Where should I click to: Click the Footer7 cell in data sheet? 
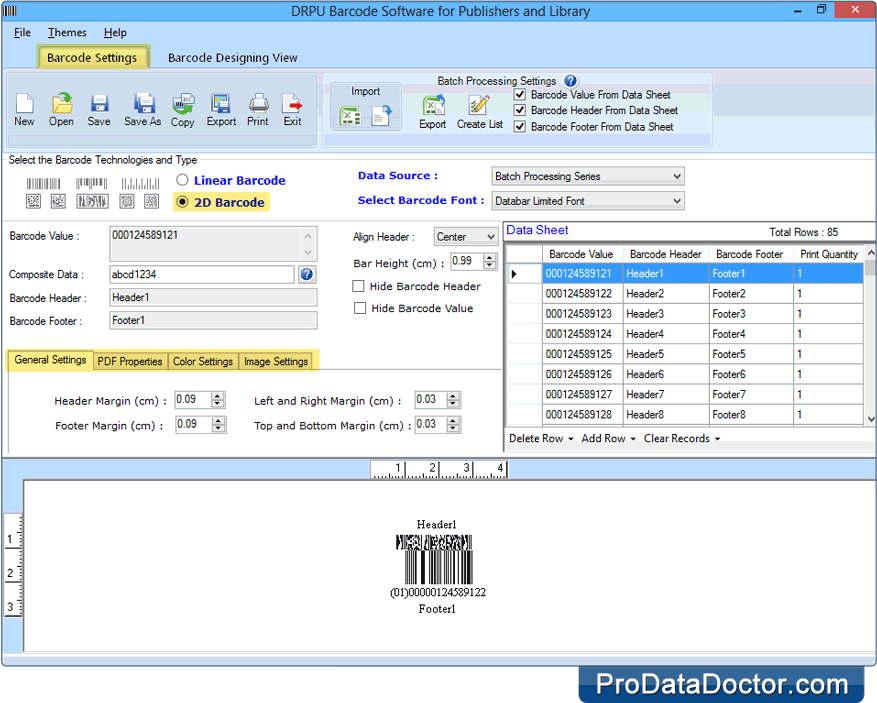point(751,394)
